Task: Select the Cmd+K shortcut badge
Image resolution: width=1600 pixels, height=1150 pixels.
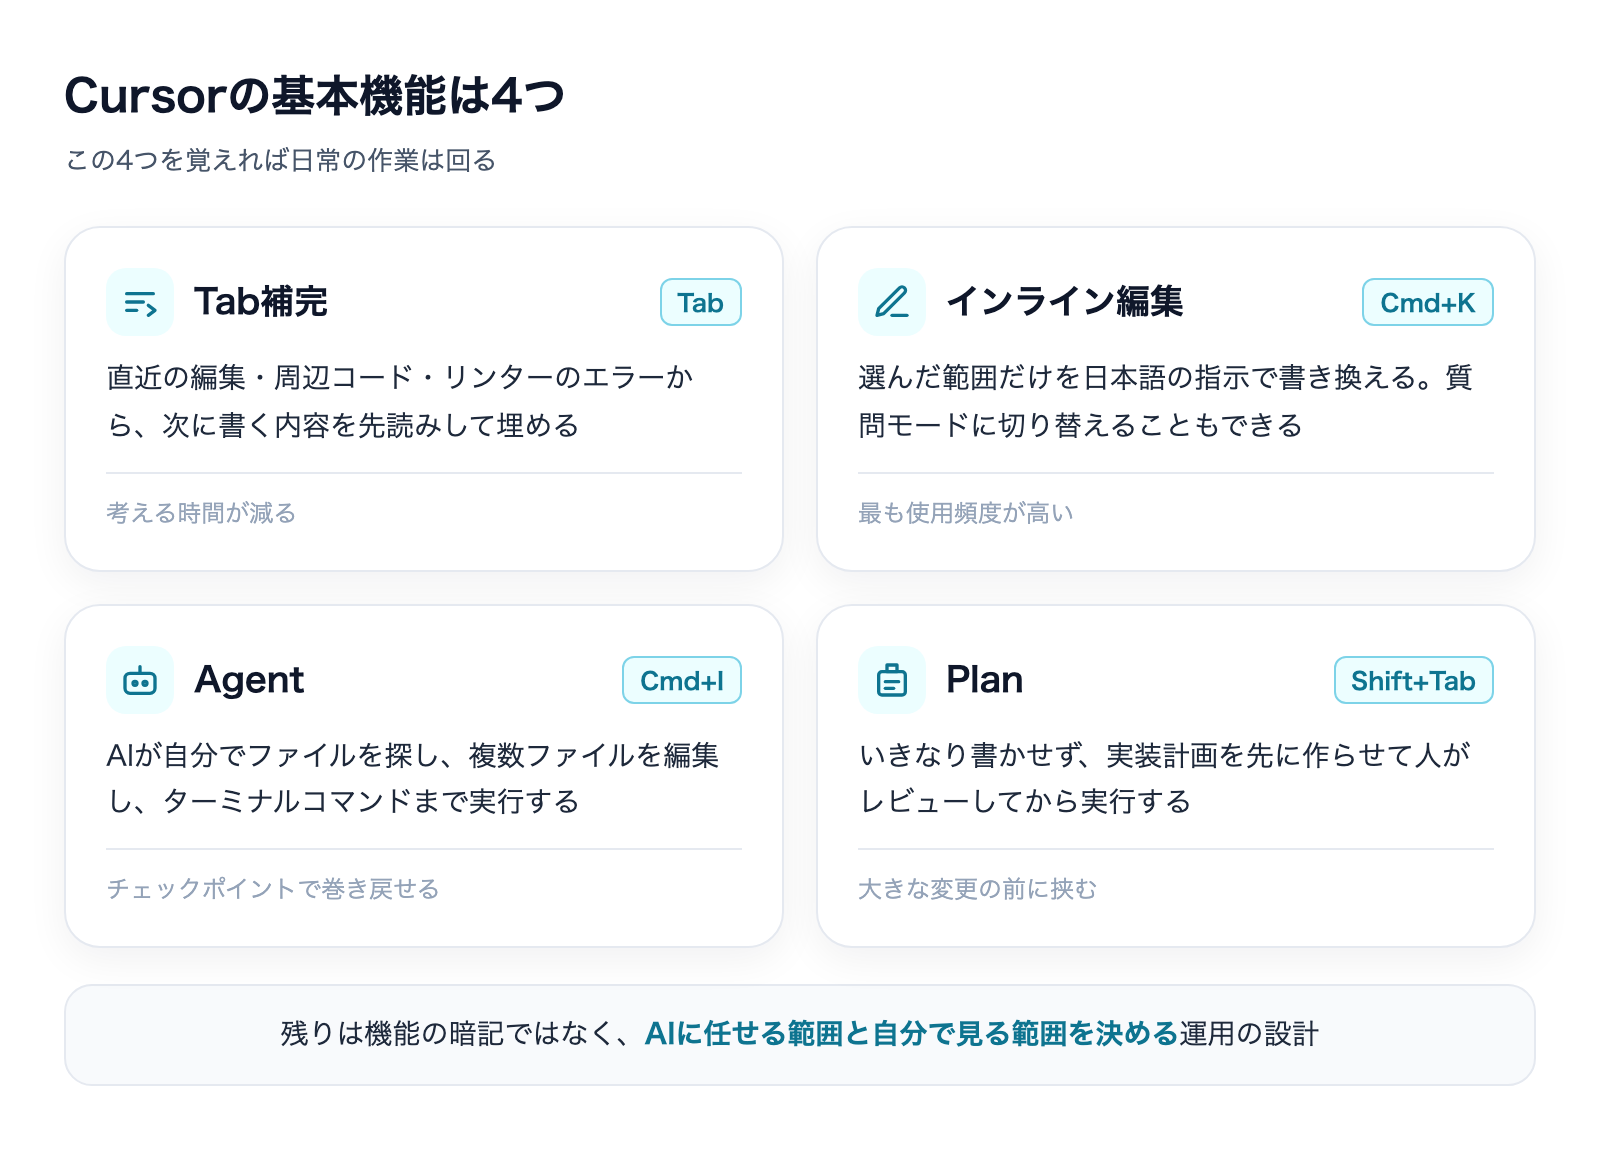Action: [1428, 302]
